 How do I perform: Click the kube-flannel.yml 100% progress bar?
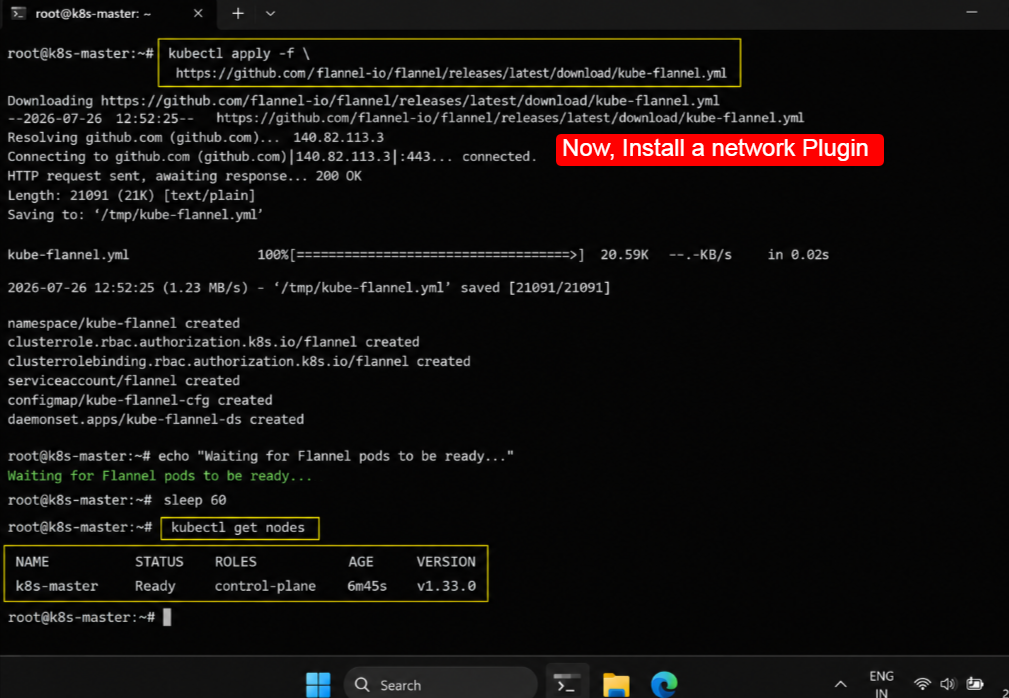point(421,255)
